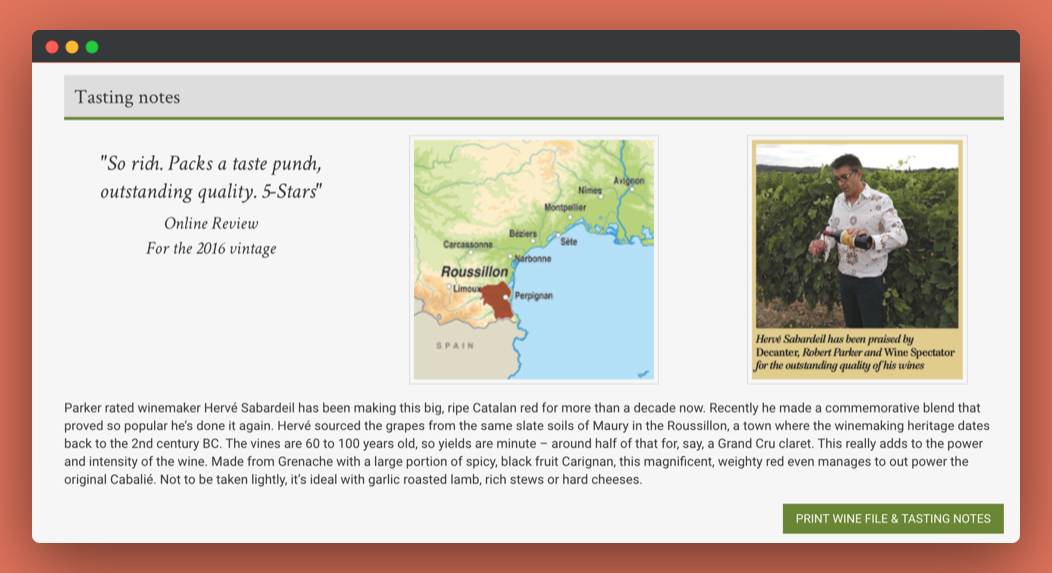Click the green maximize window button
Screen dimensions: 1052x573
pos(92,47)
